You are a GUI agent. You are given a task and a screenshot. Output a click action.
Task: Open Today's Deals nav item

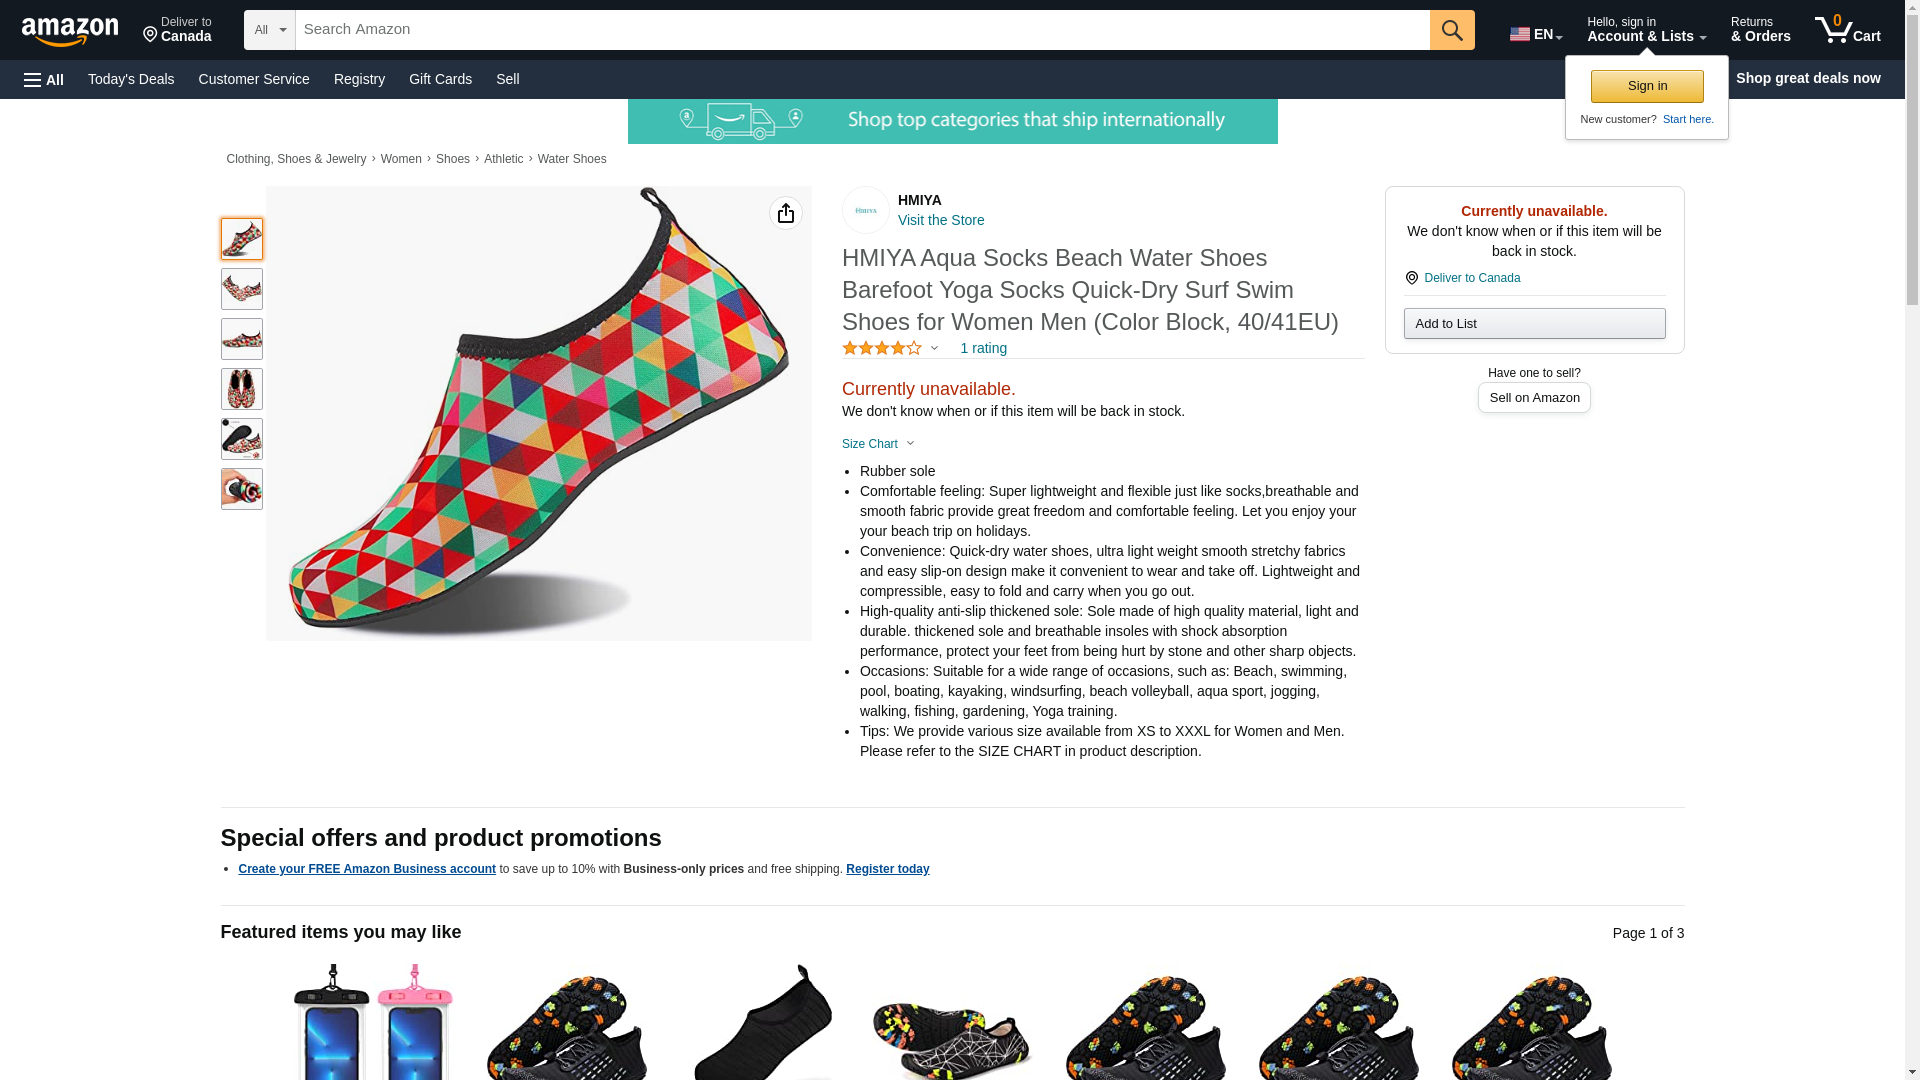click(131, 79)
